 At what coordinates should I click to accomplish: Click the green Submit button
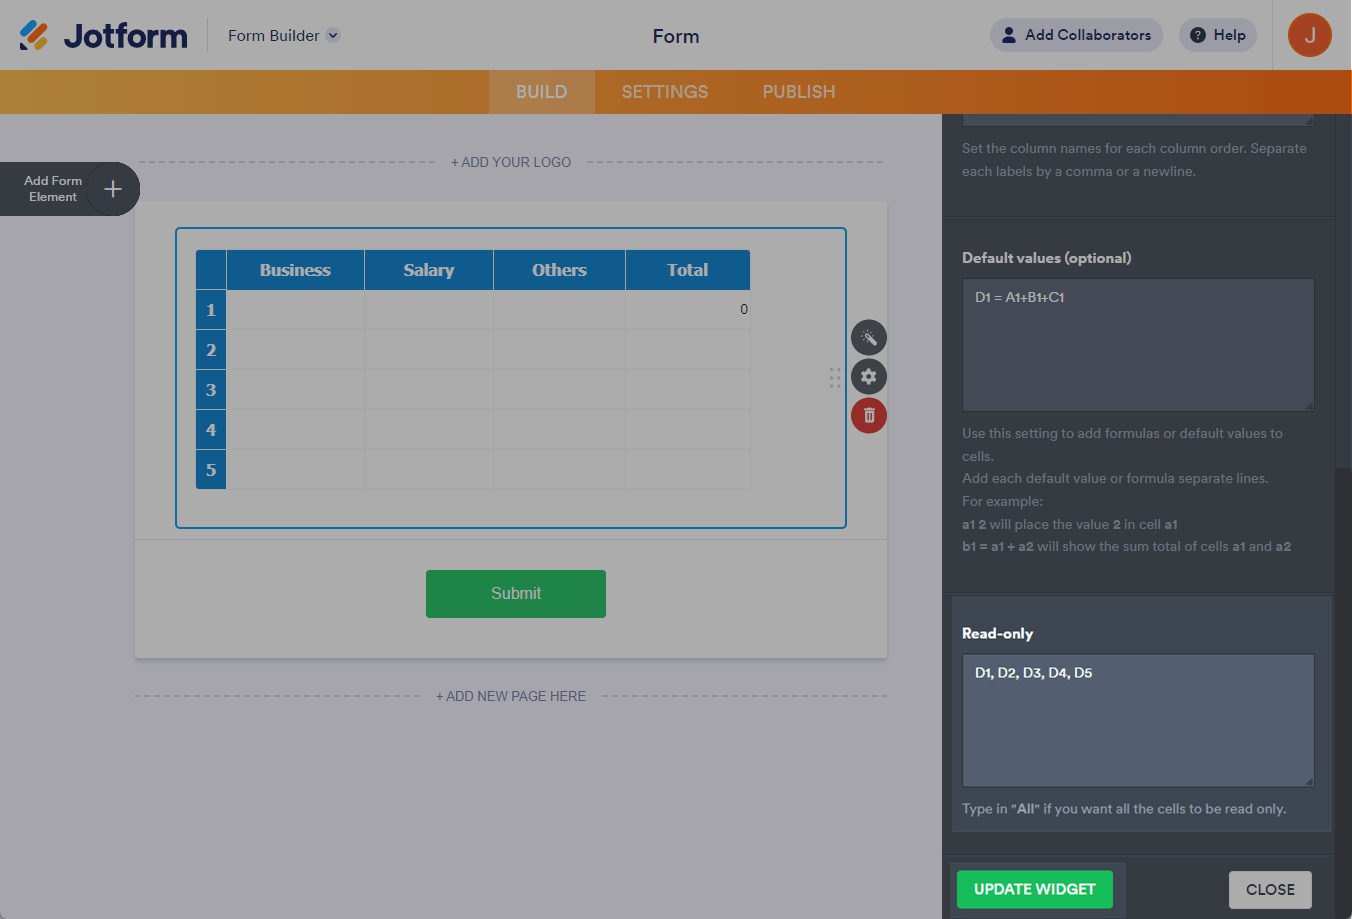516,594
